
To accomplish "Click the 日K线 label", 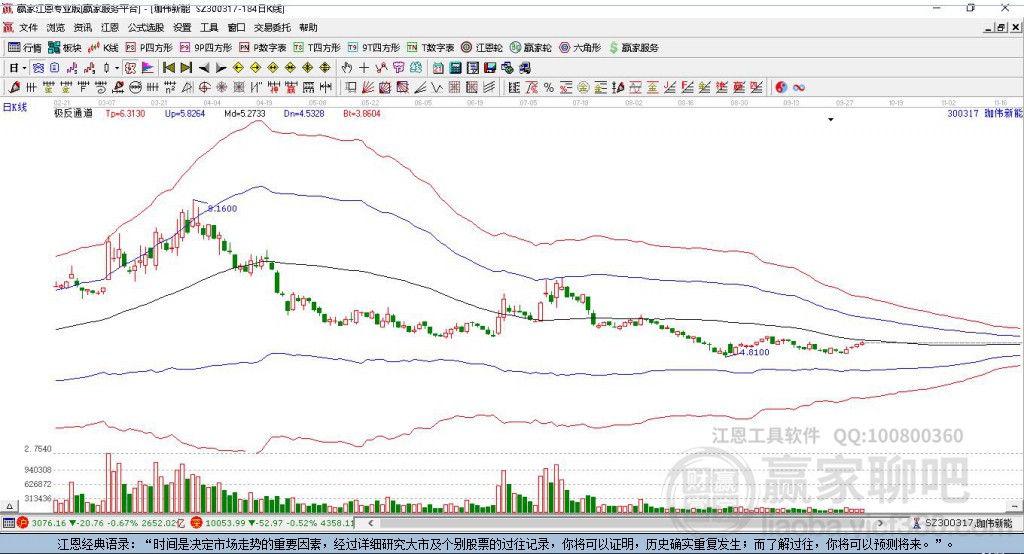I will 15,107.
